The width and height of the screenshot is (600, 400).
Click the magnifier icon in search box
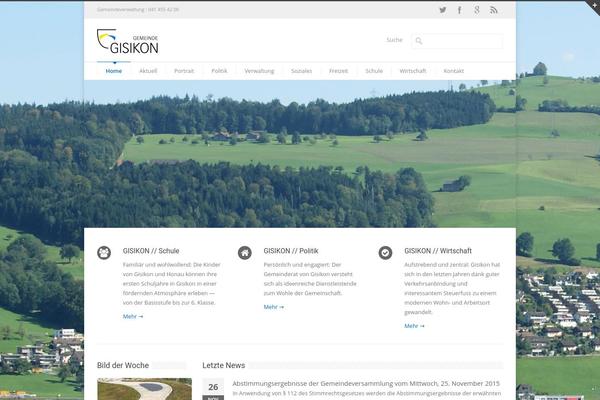click(419, 41)
